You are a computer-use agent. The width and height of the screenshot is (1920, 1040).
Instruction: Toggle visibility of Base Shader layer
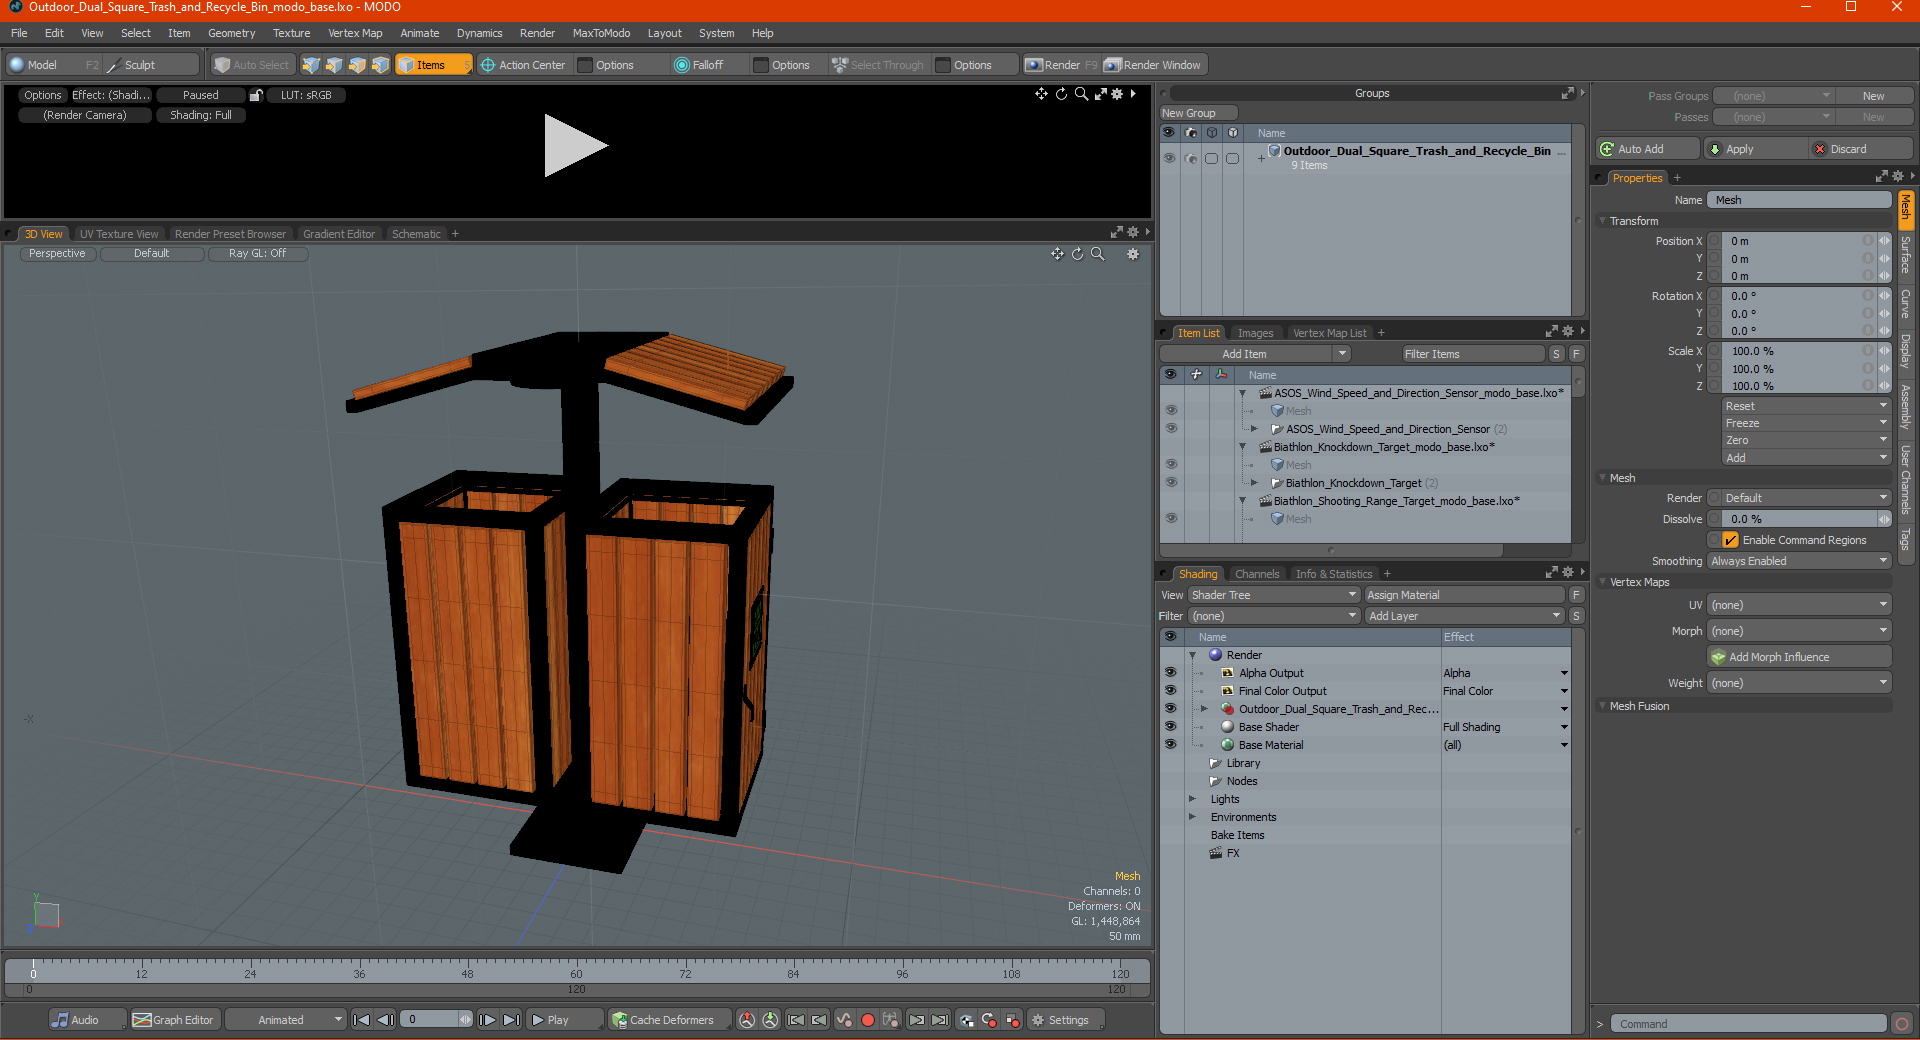point(1170,727)
